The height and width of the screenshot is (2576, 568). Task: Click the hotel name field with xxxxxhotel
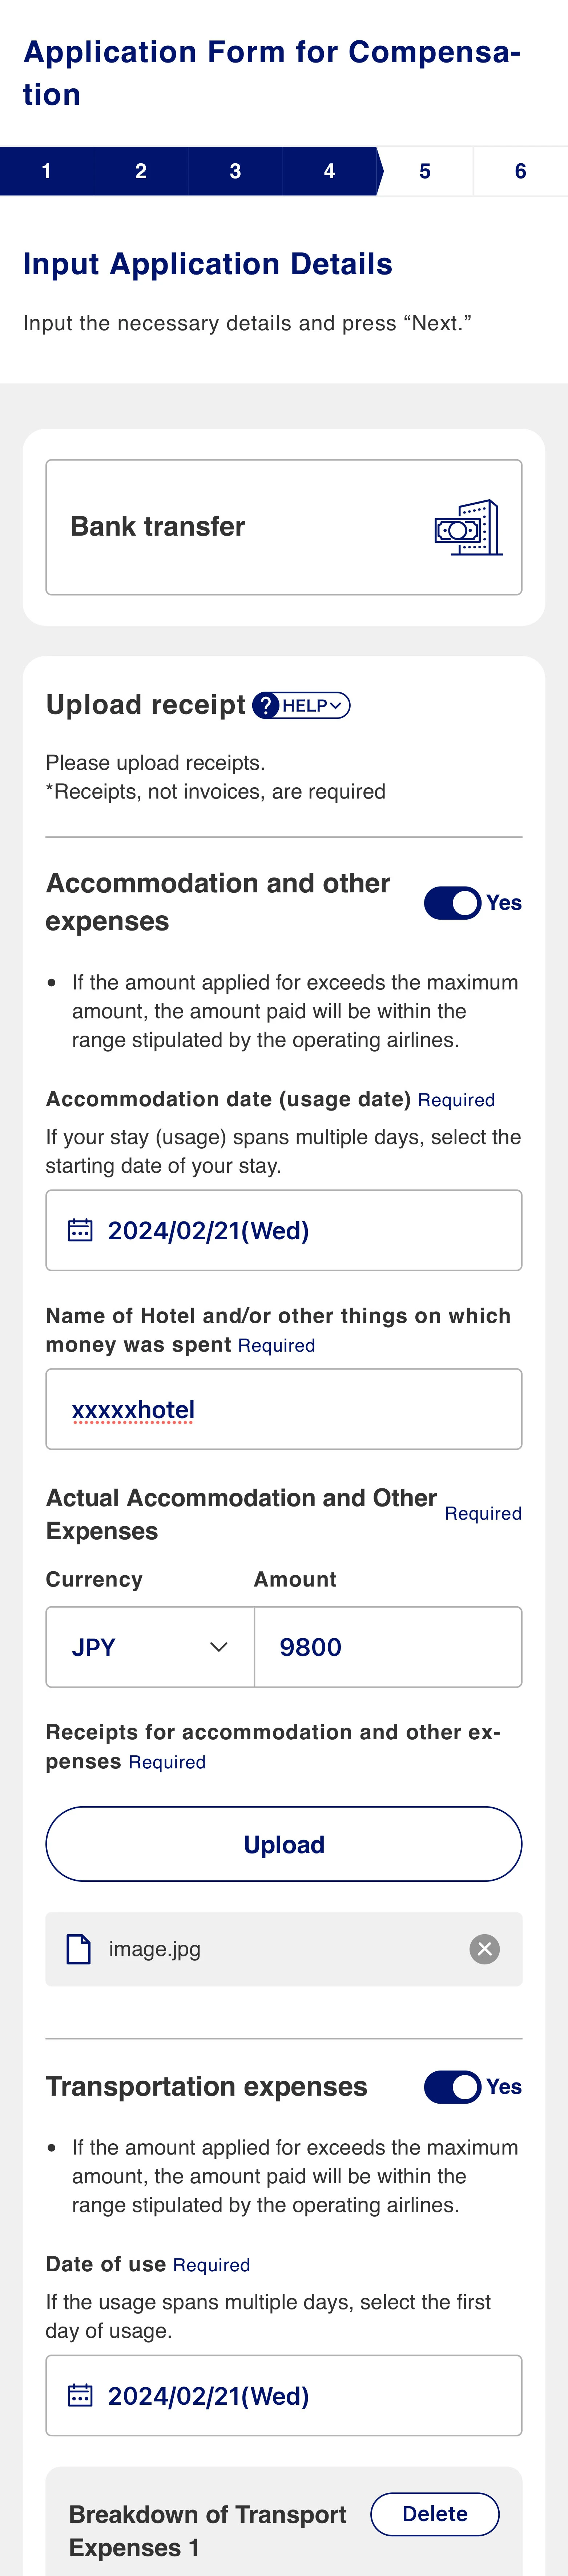click(x=284, y=1409)
